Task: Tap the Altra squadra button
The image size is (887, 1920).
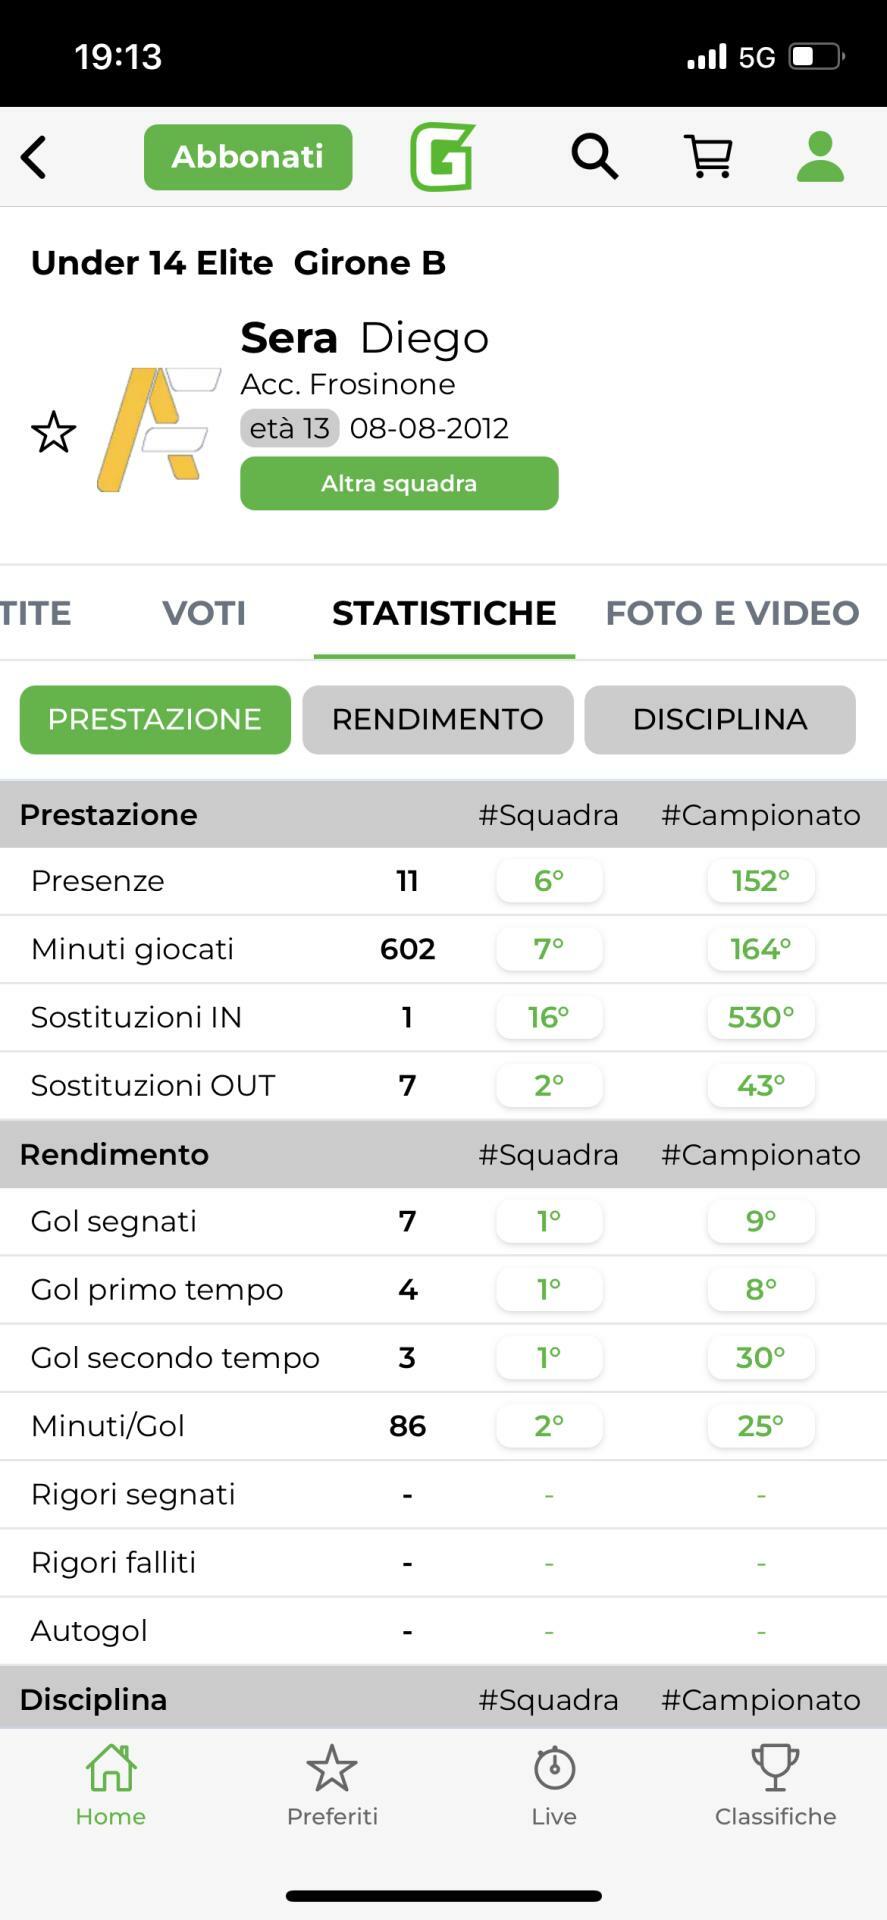Action: [399, 484]
